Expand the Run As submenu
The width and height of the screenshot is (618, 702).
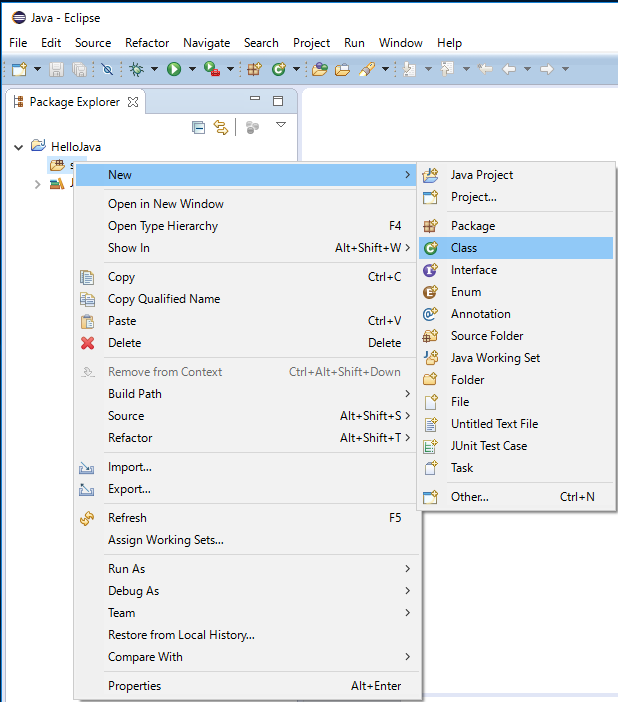246,569
